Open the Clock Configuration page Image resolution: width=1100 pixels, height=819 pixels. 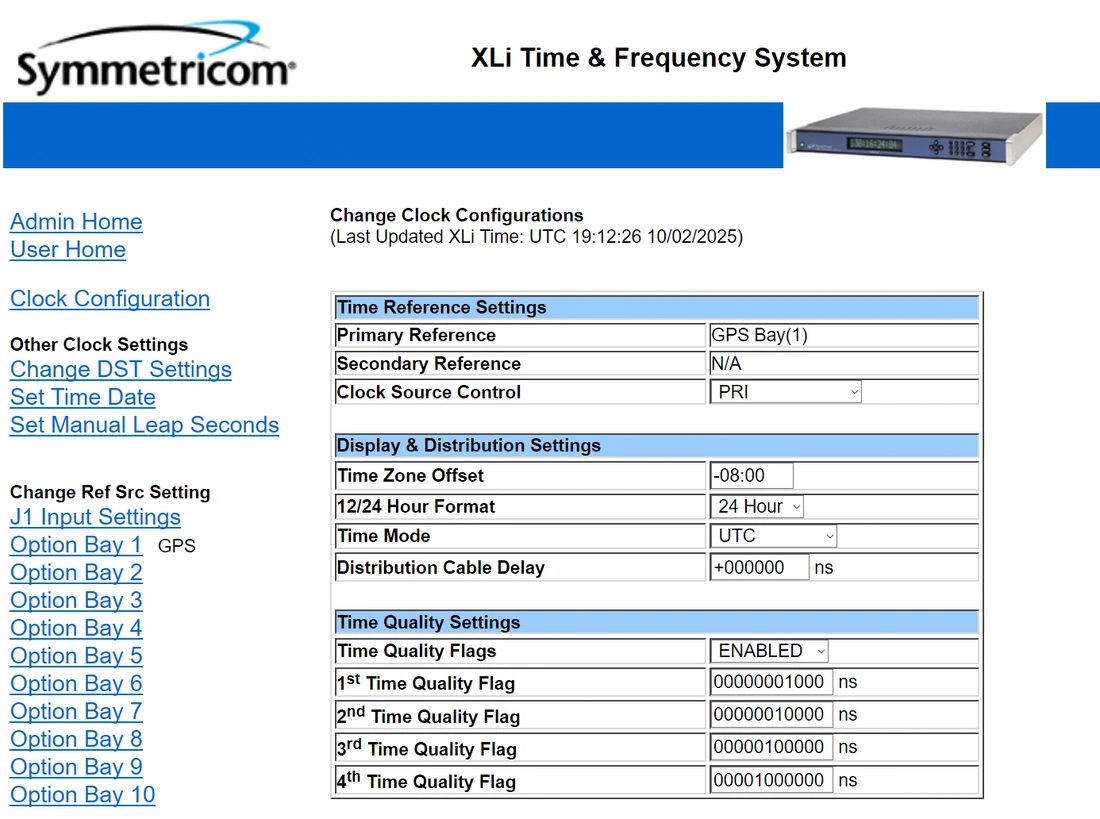110,299
